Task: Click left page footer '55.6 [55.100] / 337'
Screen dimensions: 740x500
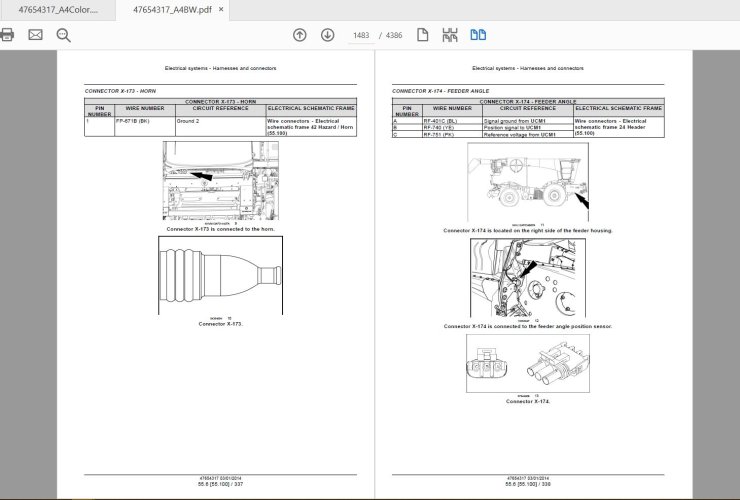Action: [220, 484]
